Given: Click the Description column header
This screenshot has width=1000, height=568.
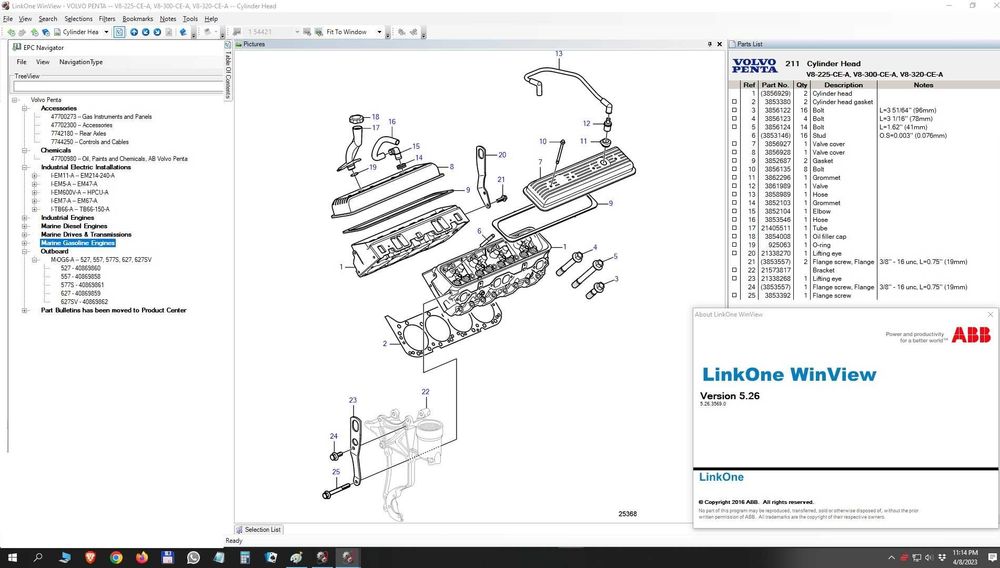Looking at the screenshot, I should tap(843, 85).
